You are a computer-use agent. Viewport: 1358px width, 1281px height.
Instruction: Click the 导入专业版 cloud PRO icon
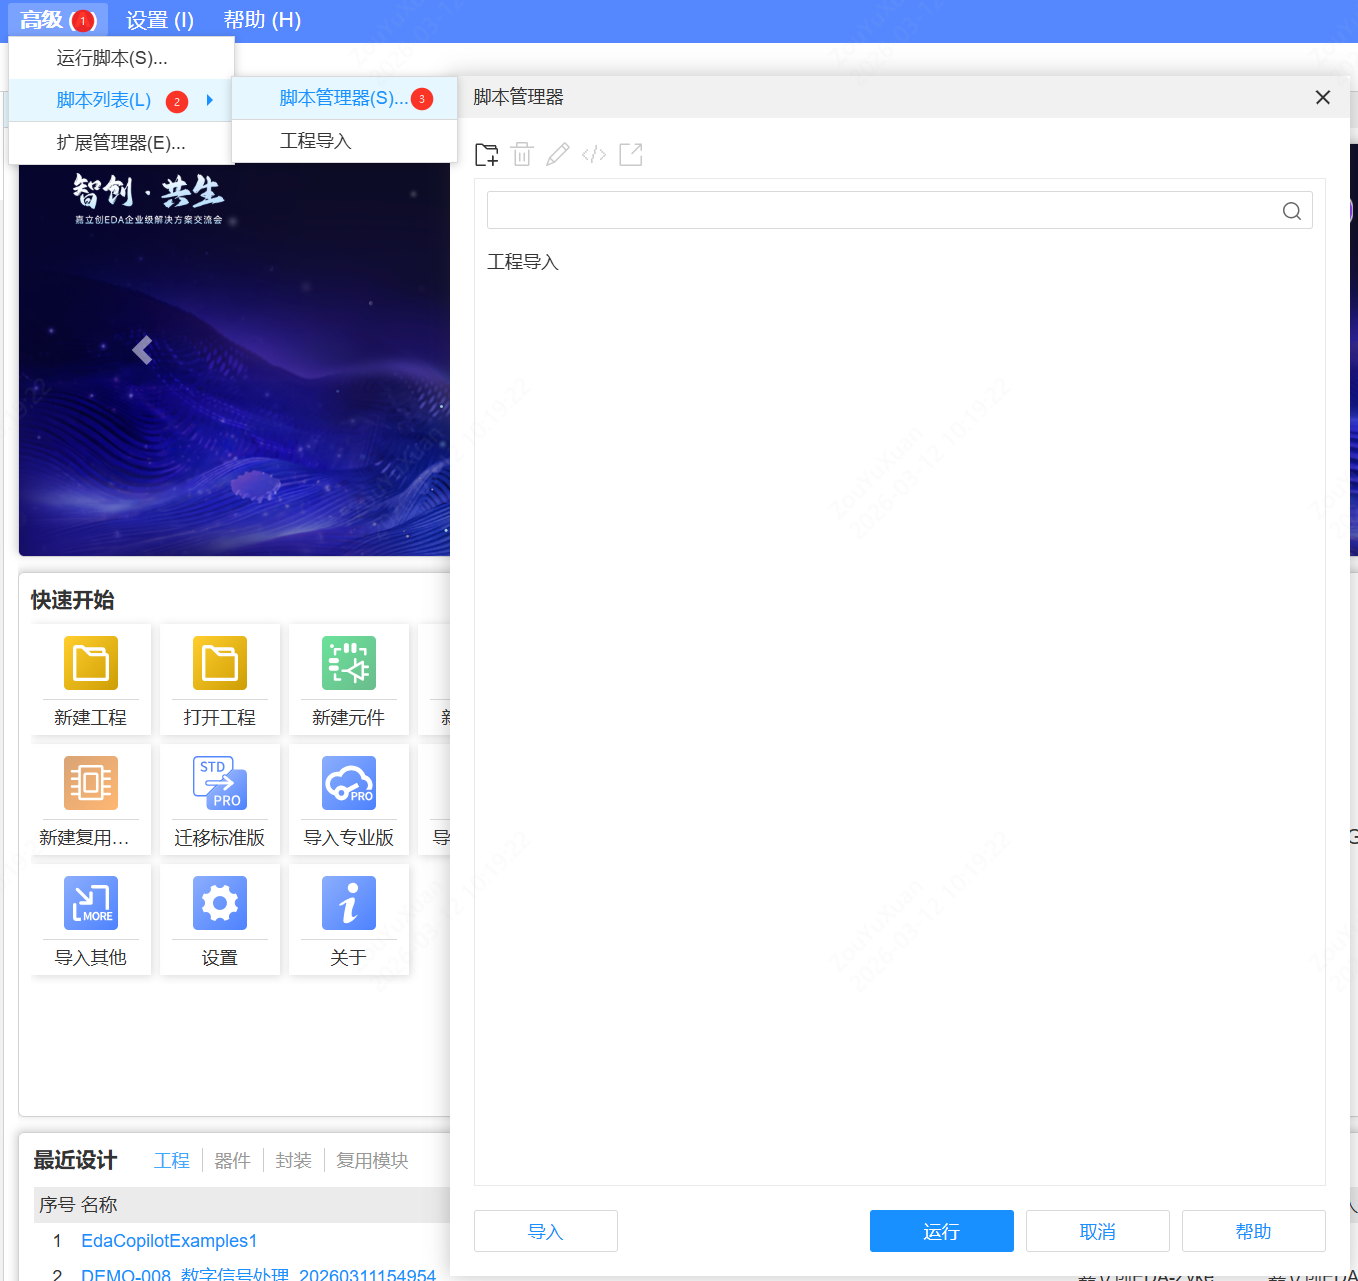[348, 783]
